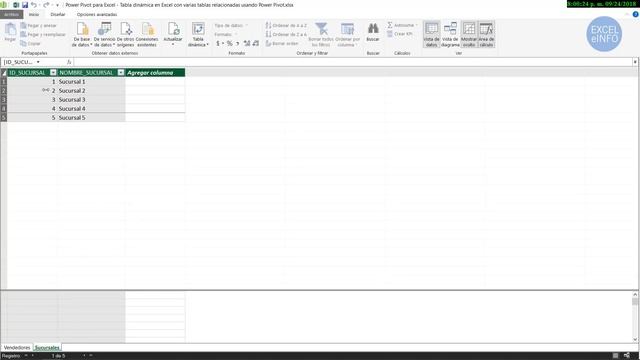This screenshot has width=640, height=360.
Task: Open the column name box dropdown
Action: tap(38, 62)
